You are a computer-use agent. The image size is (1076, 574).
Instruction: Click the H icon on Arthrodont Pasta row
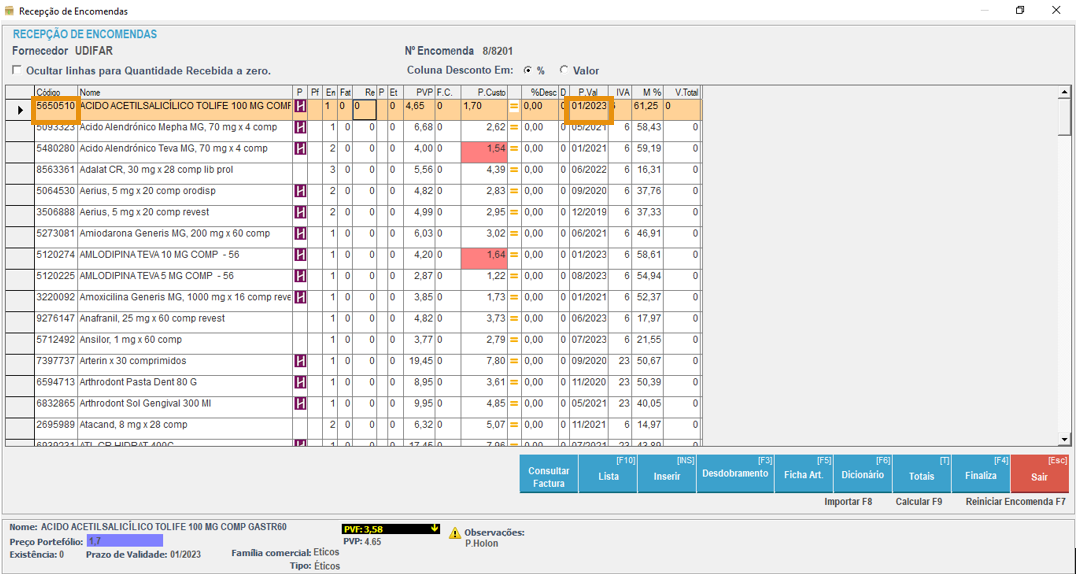coord(299,382)
